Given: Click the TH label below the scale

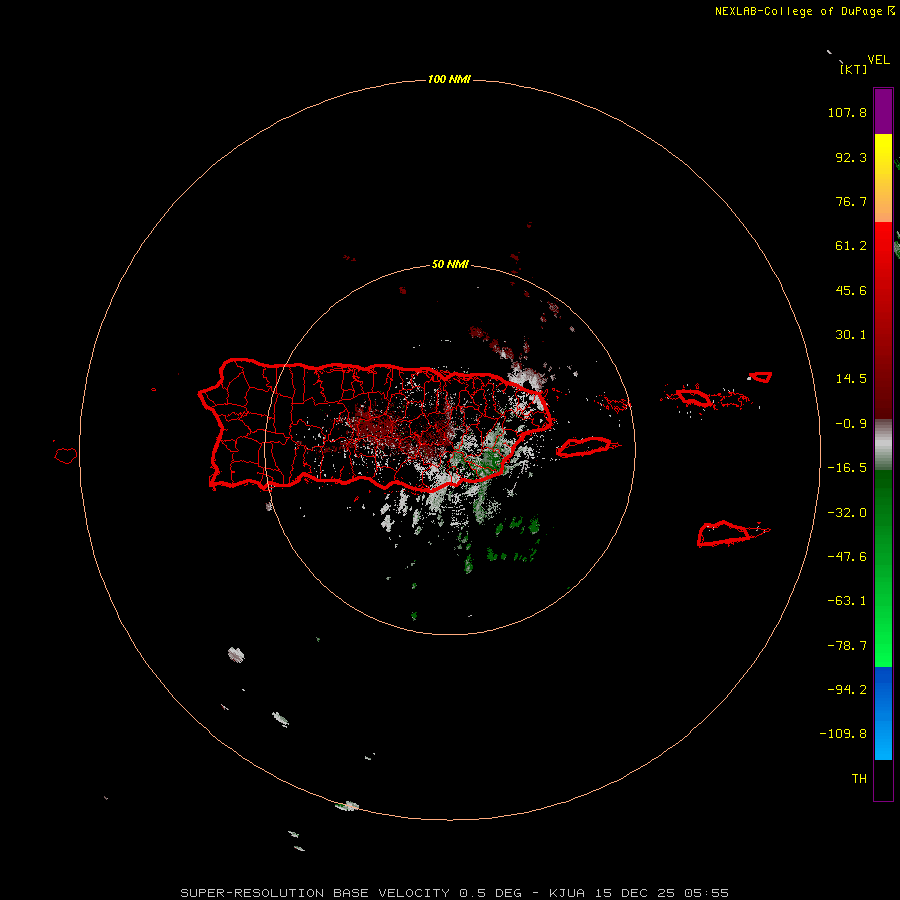Looking at the screenshot, I should (859, 778).
